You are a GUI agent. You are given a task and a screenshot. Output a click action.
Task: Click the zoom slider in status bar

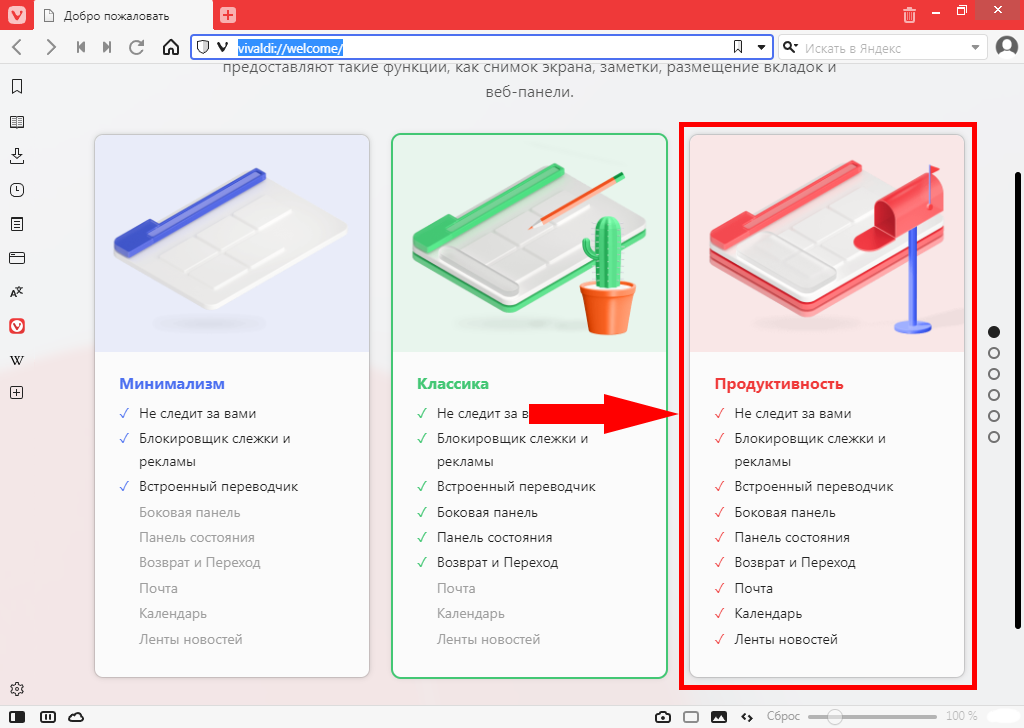pos(872,717)
